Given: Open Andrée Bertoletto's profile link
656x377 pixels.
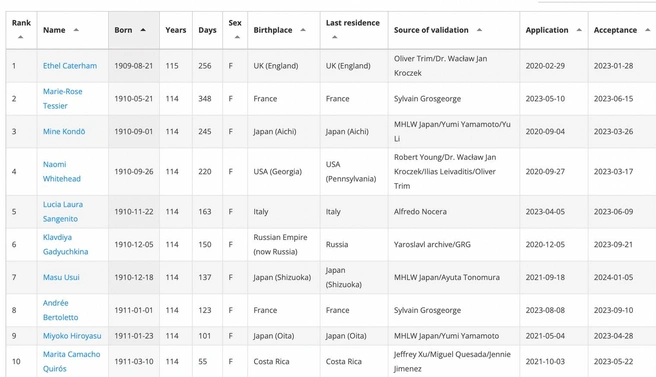Looking at the screenshot, I should coord(60,310).
